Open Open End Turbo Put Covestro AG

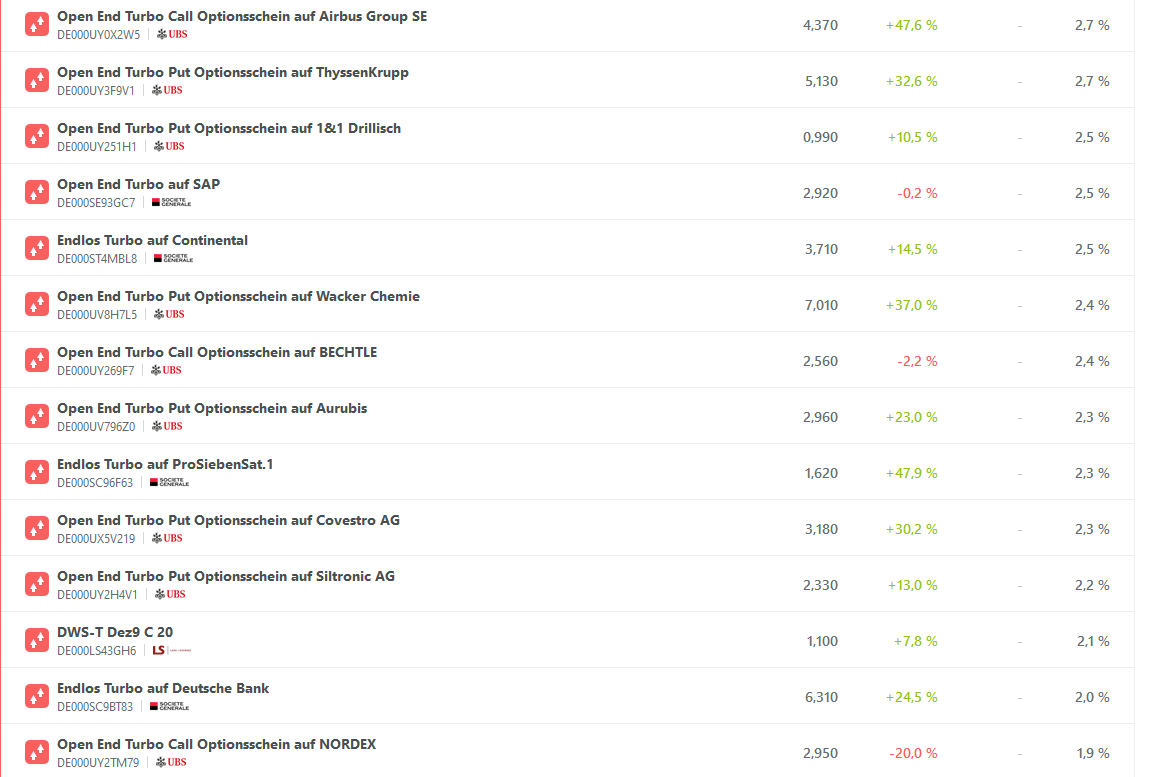(x=228, y=520)
